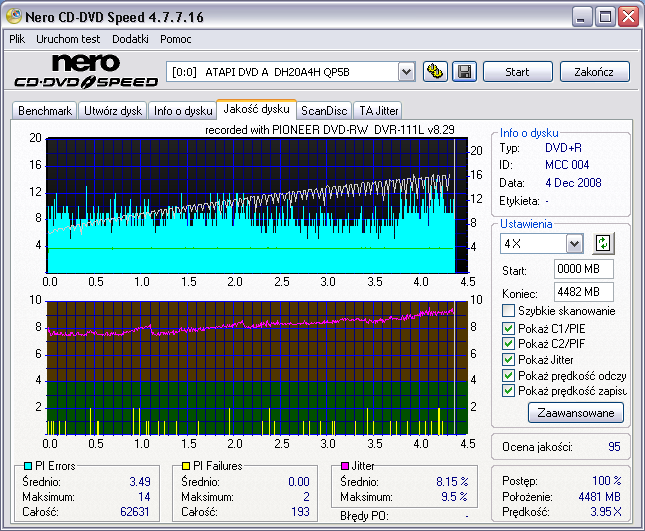Open the drive options icon with hand and disc
Image resolution: width=645 pixels, height=531 pixels.
[435, 72]
